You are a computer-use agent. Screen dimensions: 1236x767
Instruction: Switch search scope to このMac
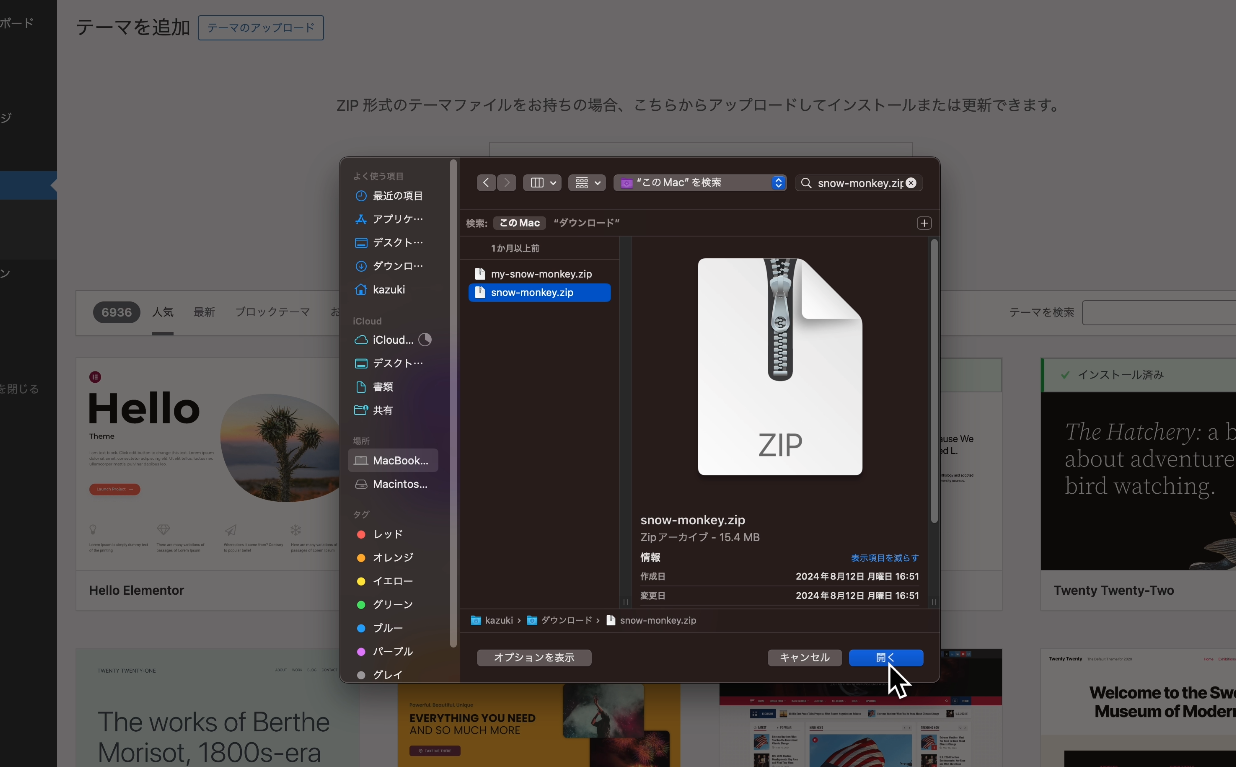(519, 222)
